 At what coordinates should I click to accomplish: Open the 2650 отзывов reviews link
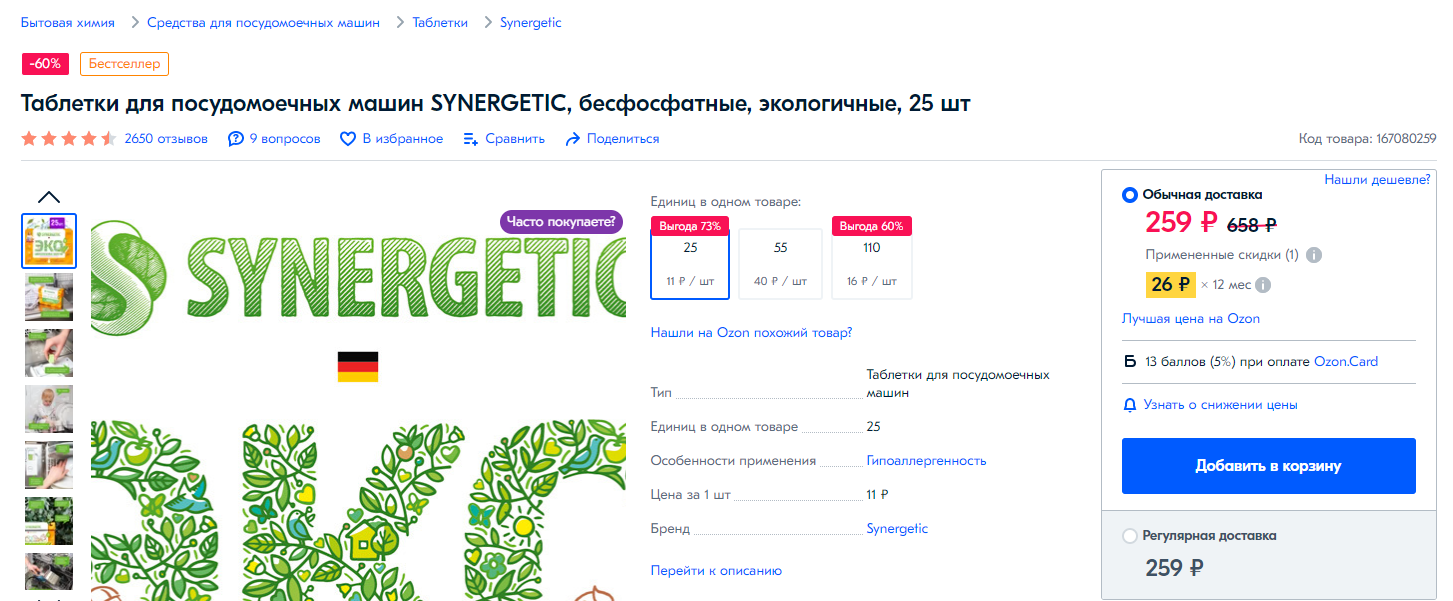(166, 139)
